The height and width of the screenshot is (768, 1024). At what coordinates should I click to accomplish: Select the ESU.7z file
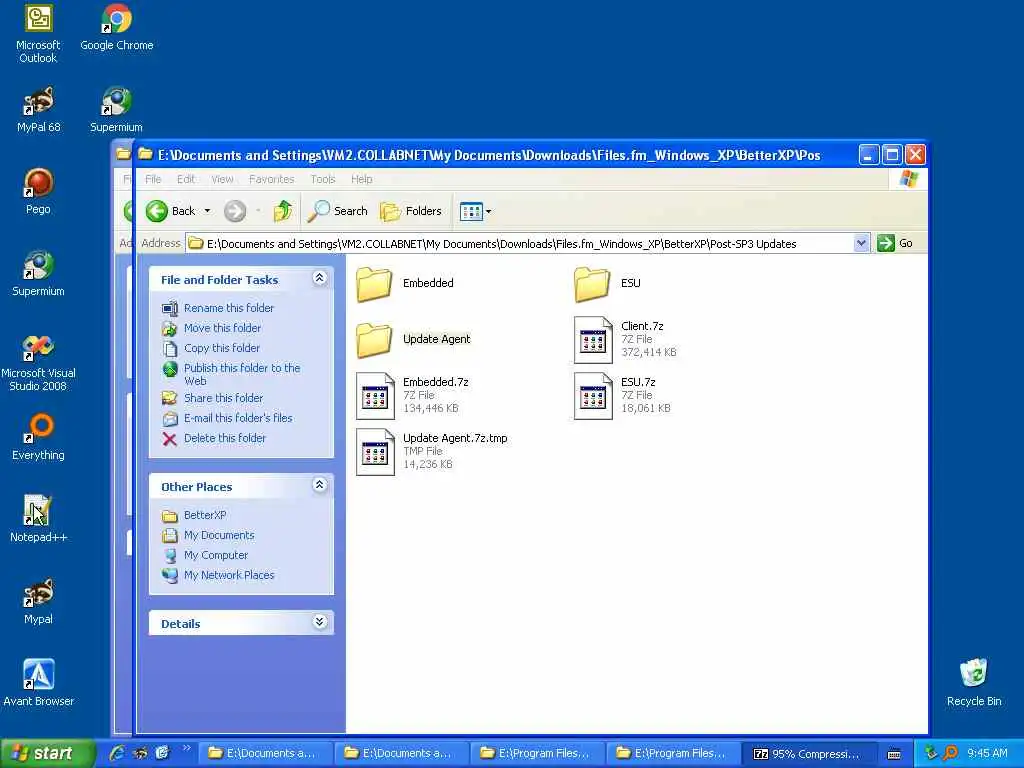click(x=623, y=396)
